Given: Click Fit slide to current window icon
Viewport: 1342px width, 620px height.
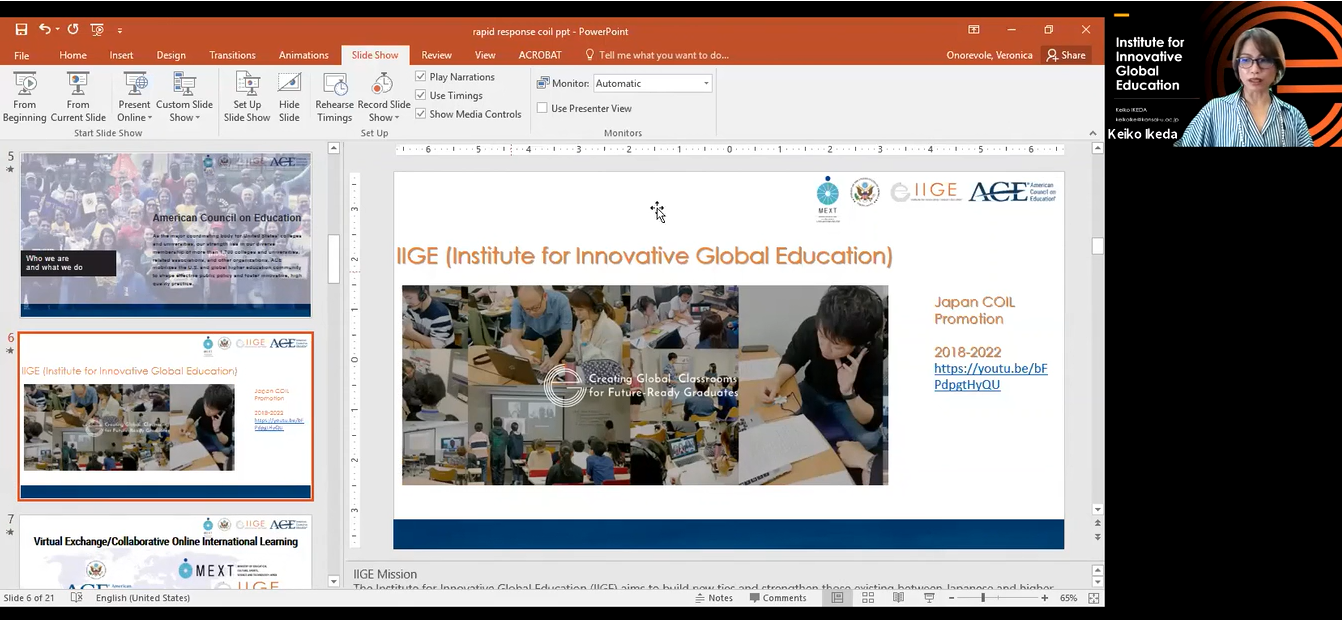Looking at the screenshot, I should pyautogui.click(x=1094, y=598).
